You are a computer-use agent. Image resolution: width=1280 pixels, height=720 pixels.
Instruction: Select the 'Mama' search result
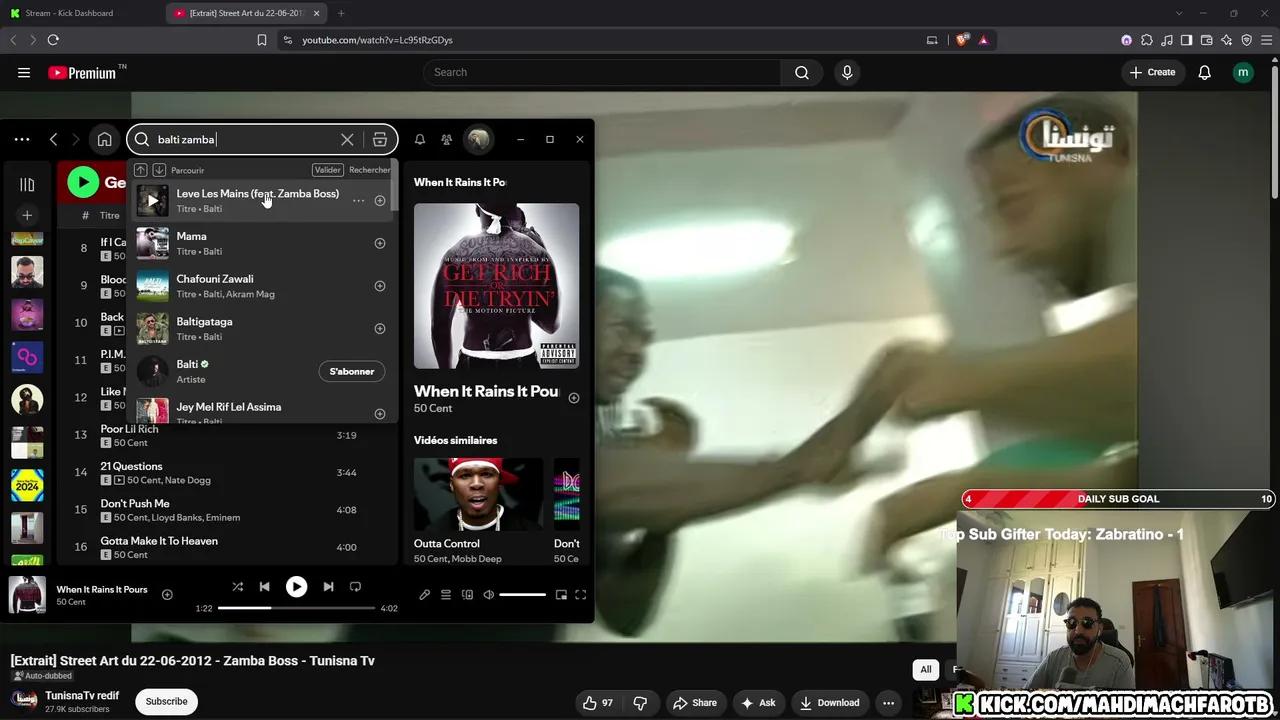click(262, 243)
